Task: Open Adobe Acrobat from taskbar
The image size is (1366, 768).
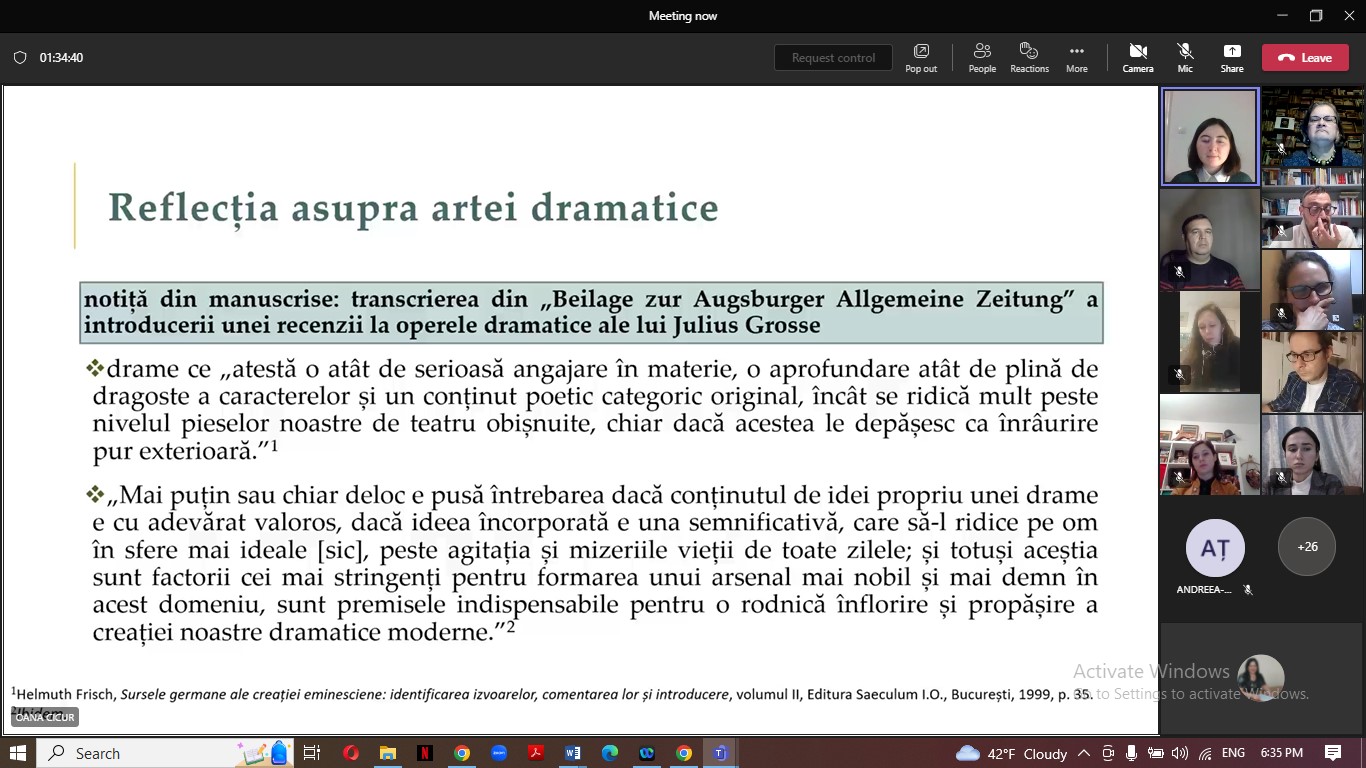Action: (536, 753)
